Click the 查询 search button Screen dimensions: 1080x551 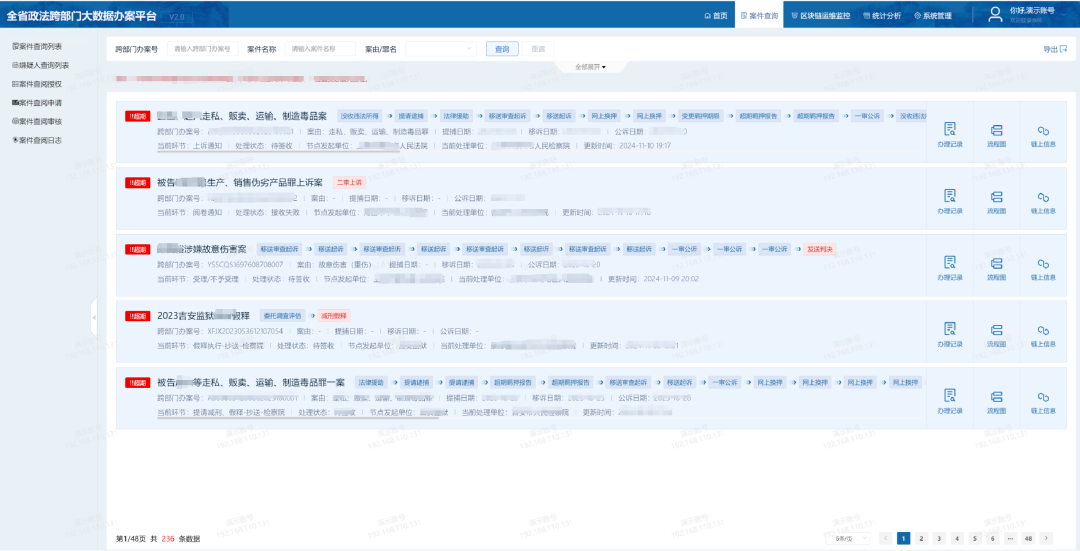[x=502, y=48]
